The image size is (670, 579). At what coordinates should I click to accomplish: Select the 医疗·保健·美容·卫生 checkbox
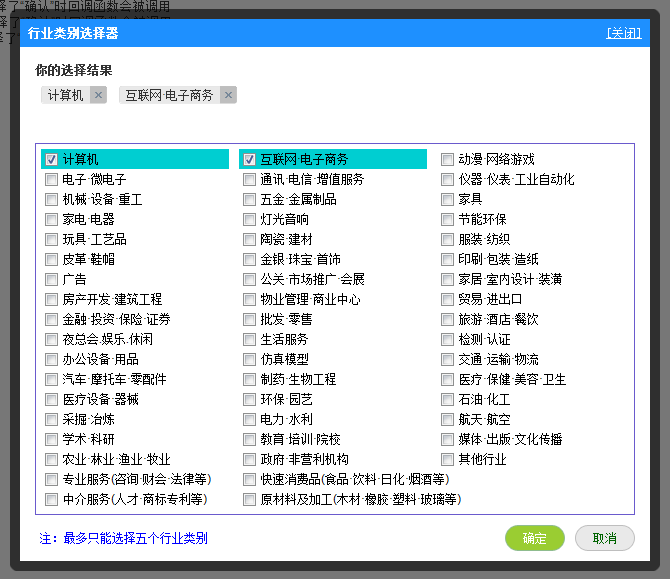click(448, 380)
